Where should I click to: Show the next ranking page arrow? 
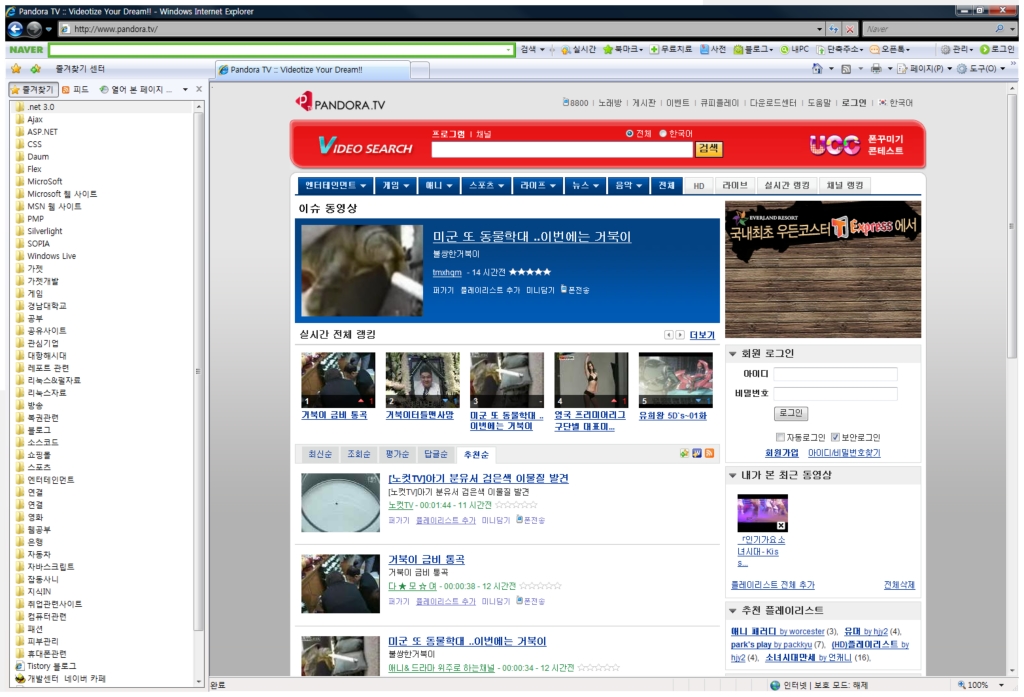tap(680, 334)
